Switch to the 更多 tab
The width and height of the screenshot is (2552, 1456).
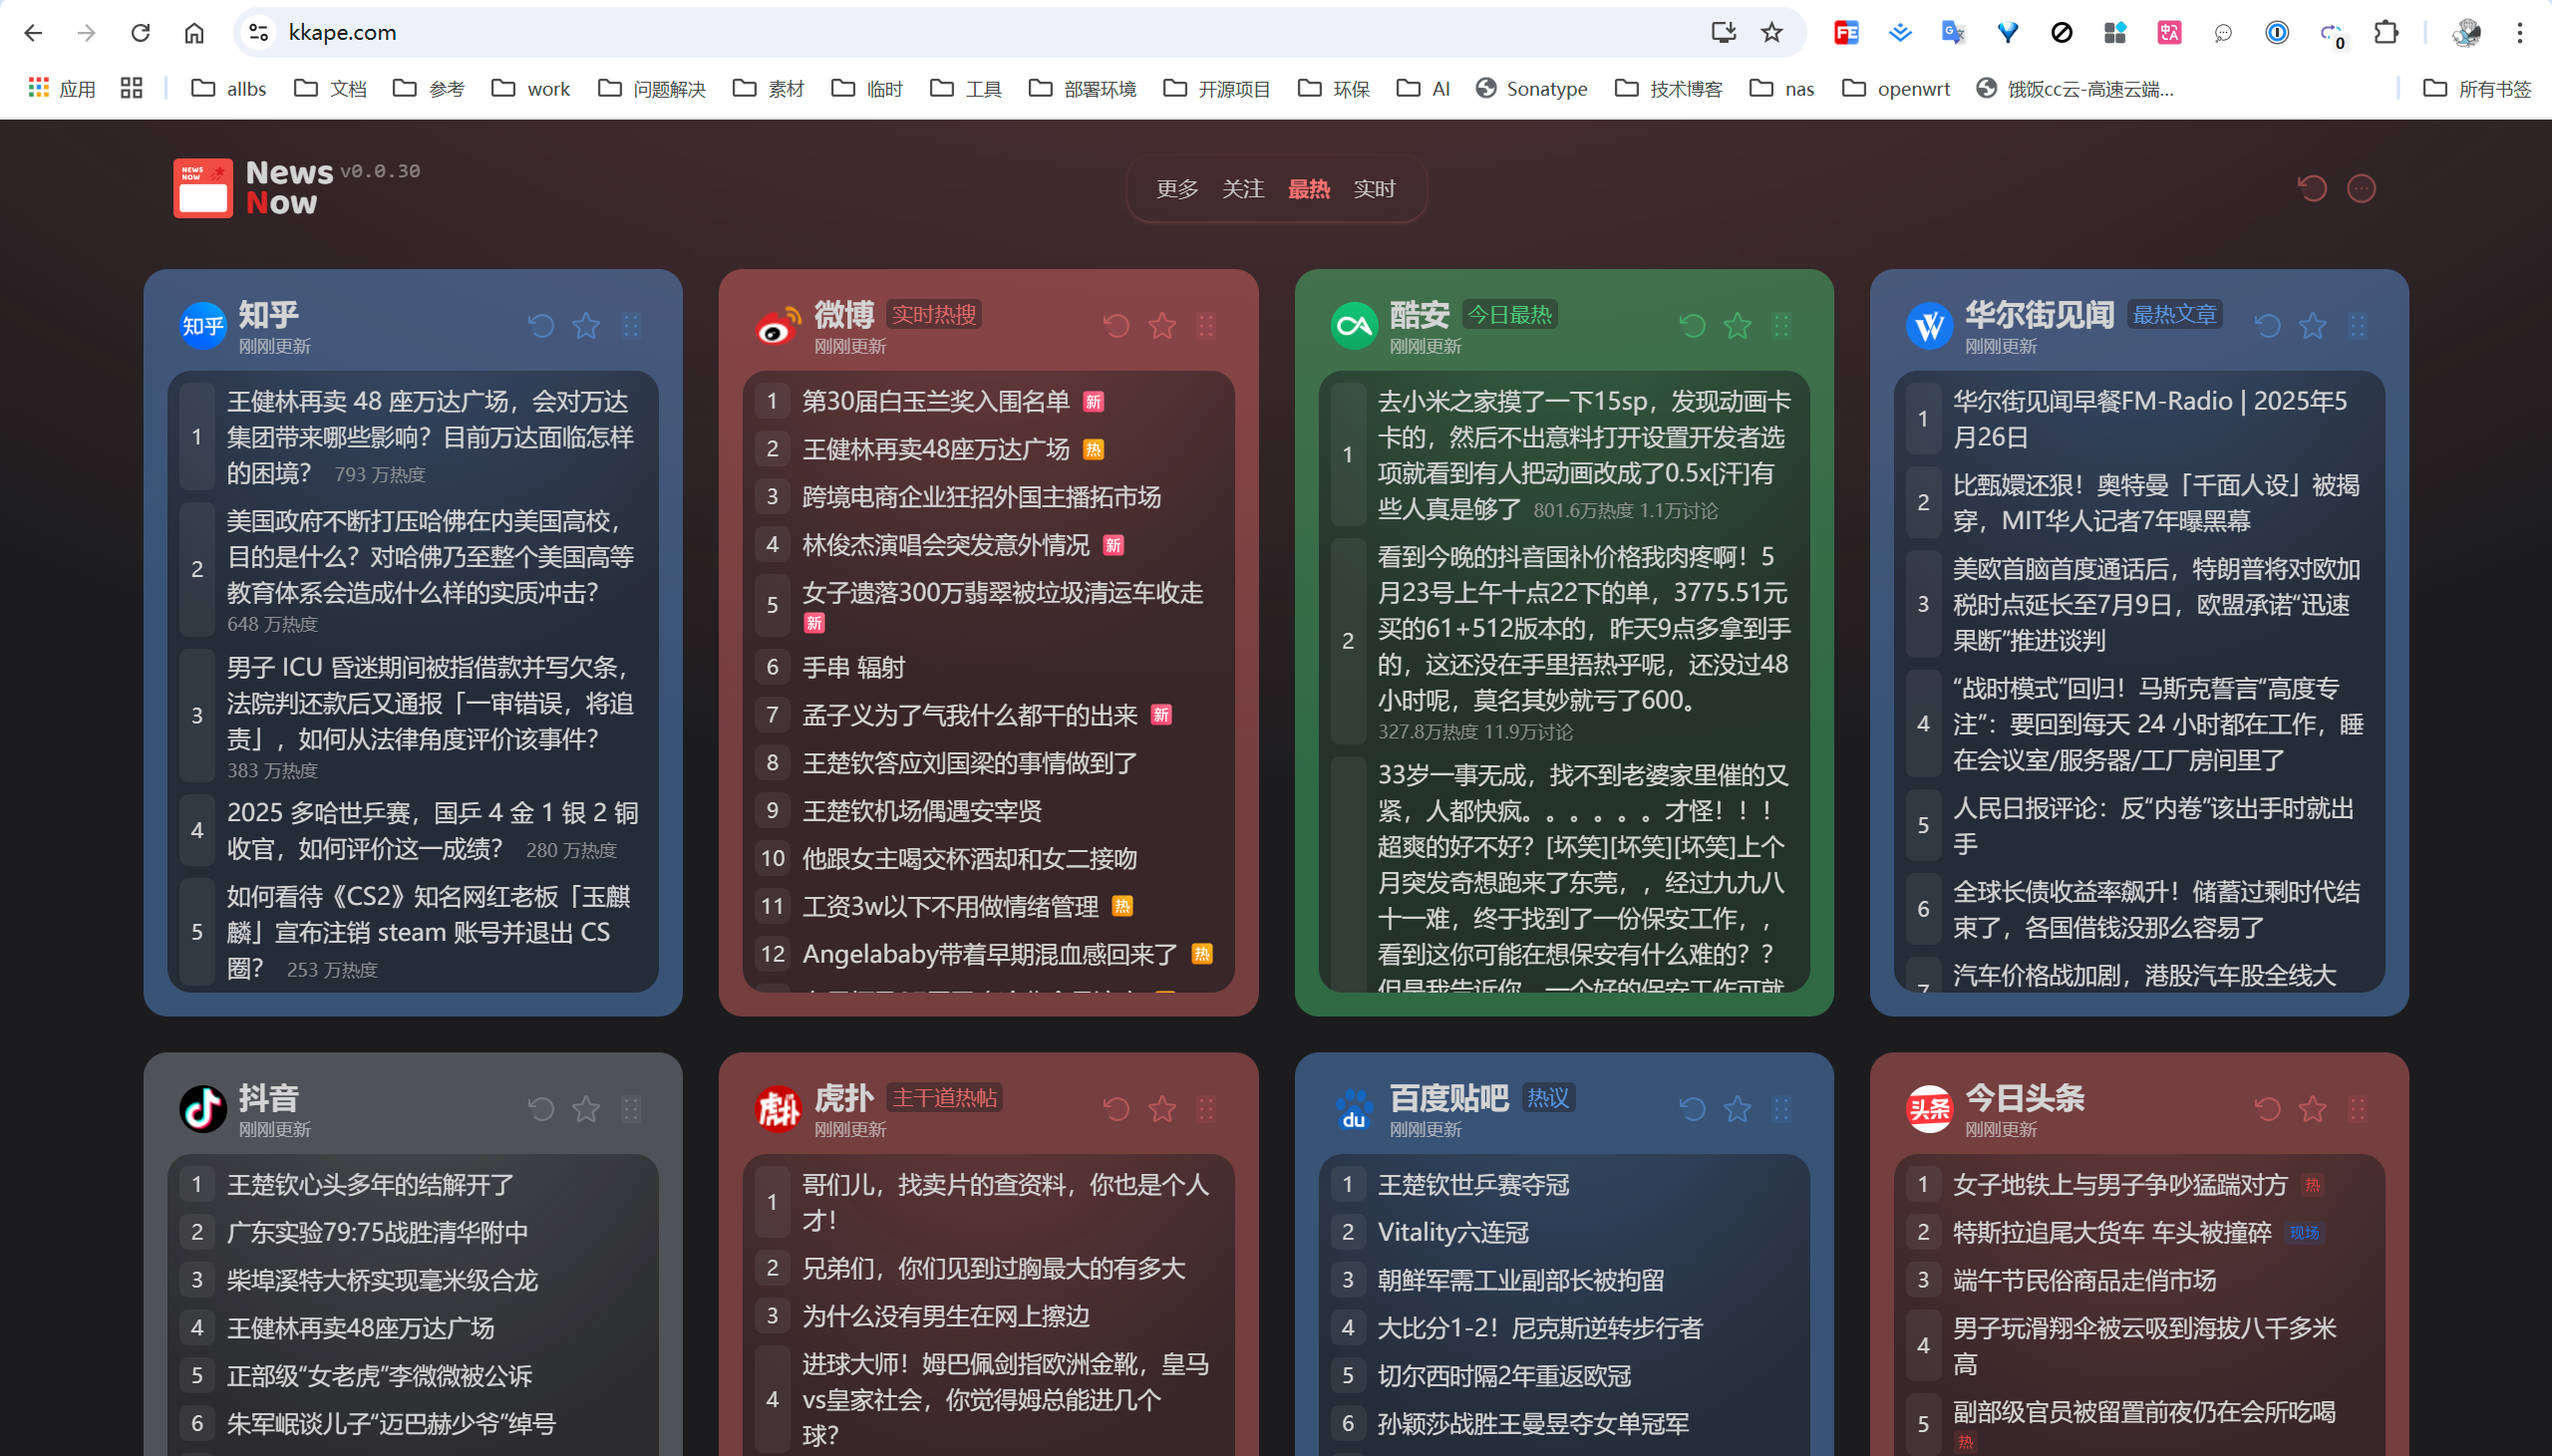(x=1177, y=189)
